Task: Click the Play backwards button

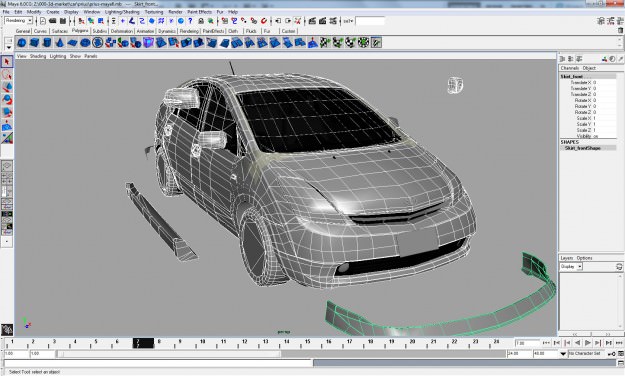Action: click(577, 343)
